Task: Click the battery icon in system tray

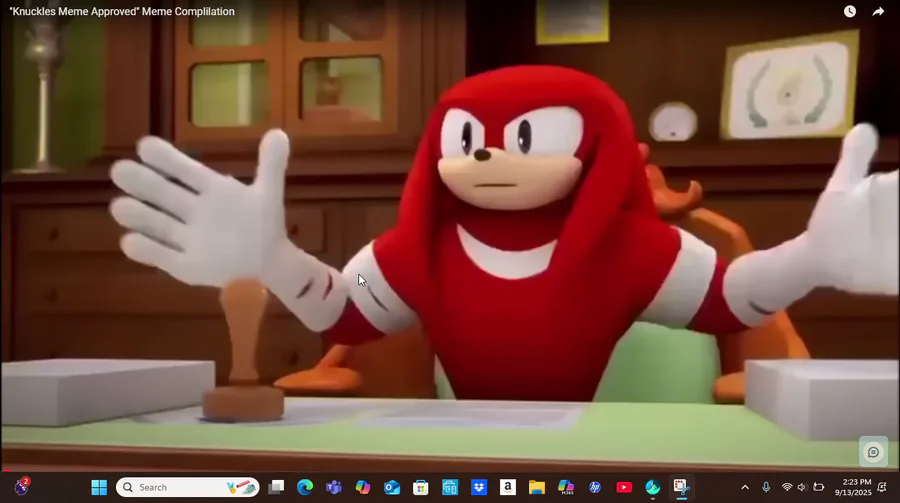Action: tap(818, 487)
